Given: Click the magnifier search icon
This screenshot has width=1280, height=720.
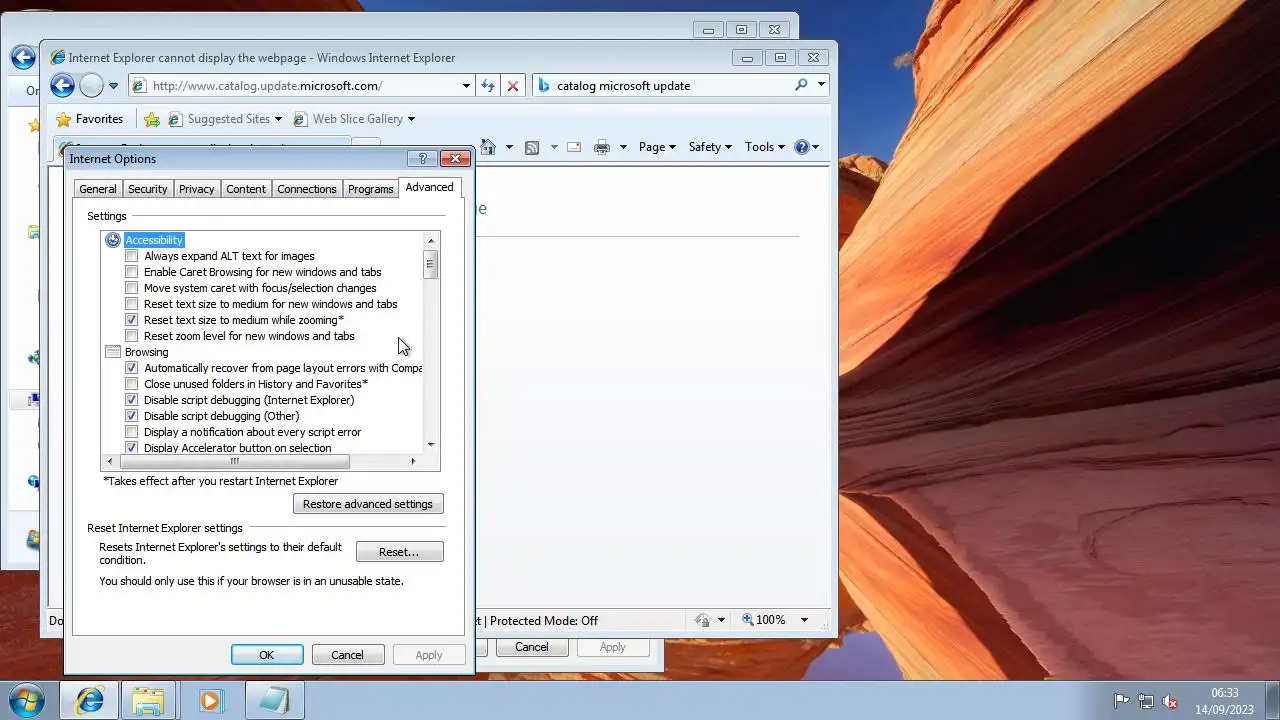Looking at the screenshot, I should pos(801,85).
